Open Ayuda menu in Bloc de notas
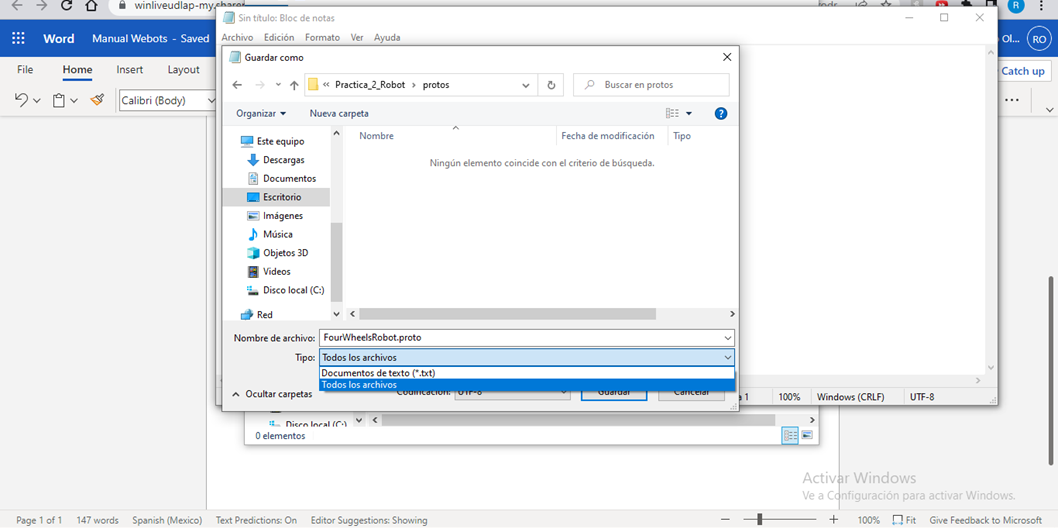 387,37
